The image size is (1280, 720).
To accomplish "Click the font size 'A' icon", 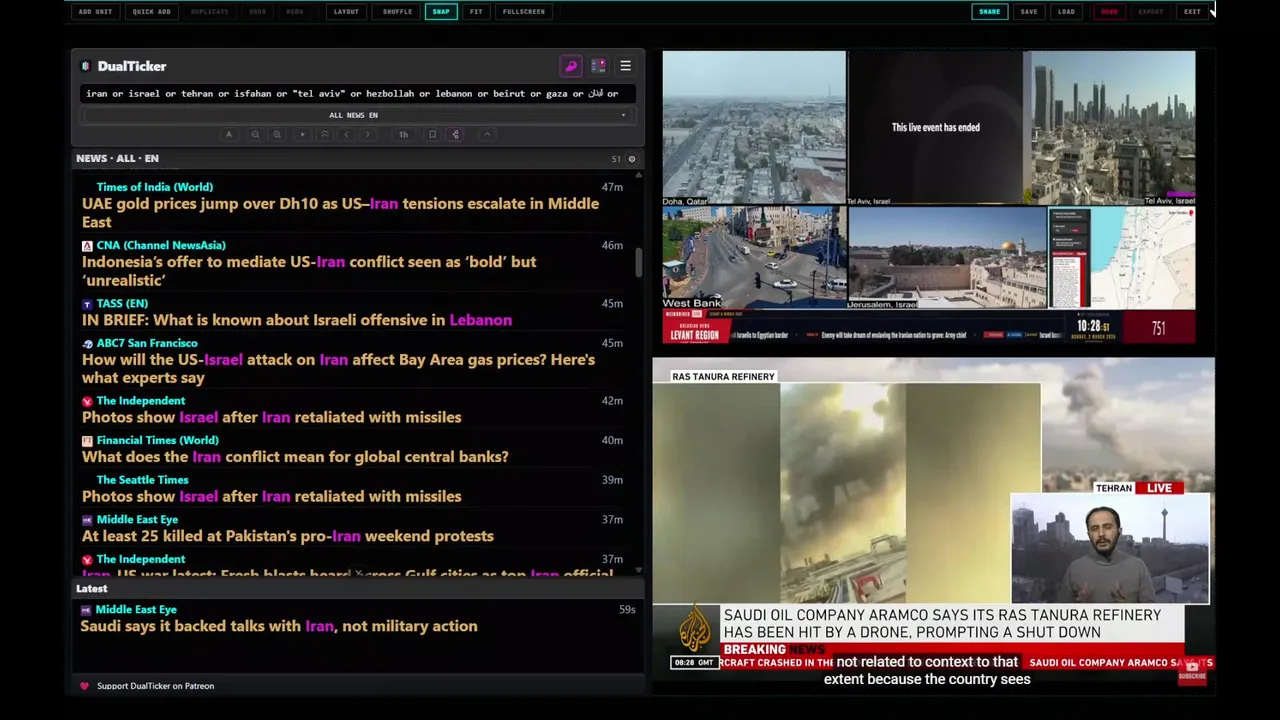I will click(229, 135).
